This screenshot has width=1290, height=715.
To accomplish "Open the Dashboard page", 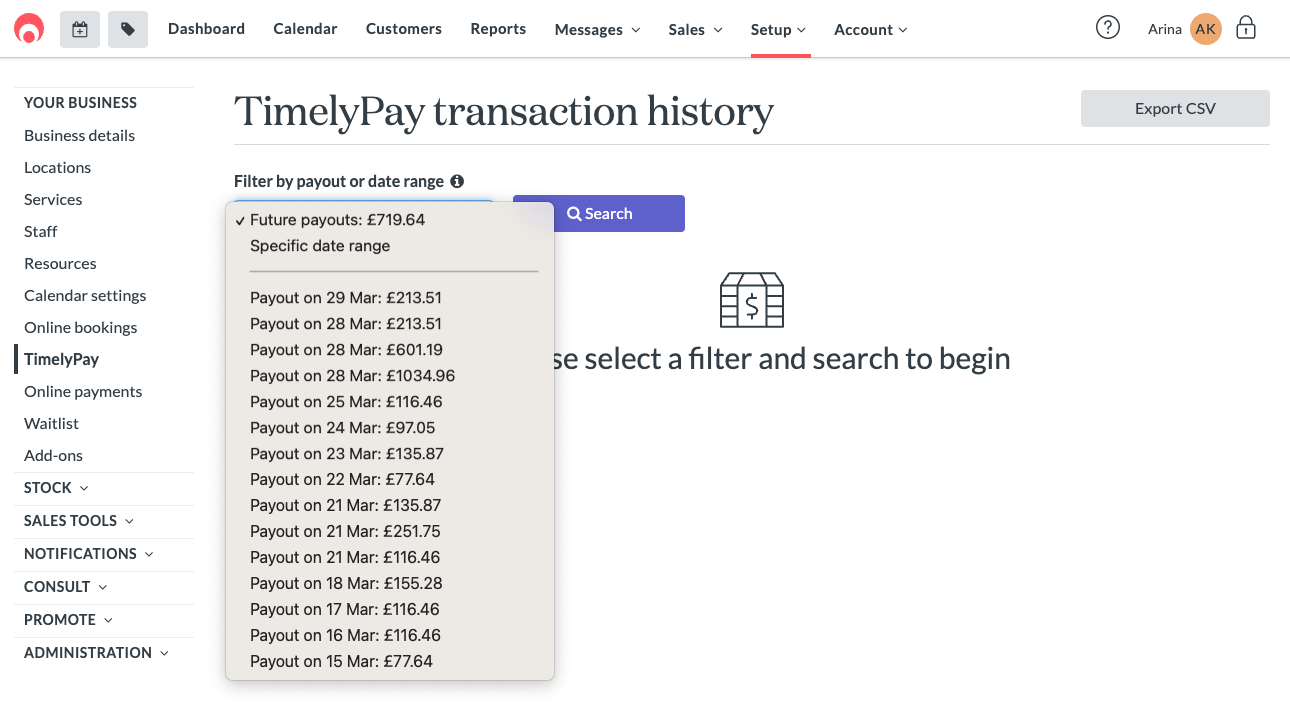I will click(x=206, y=29).
